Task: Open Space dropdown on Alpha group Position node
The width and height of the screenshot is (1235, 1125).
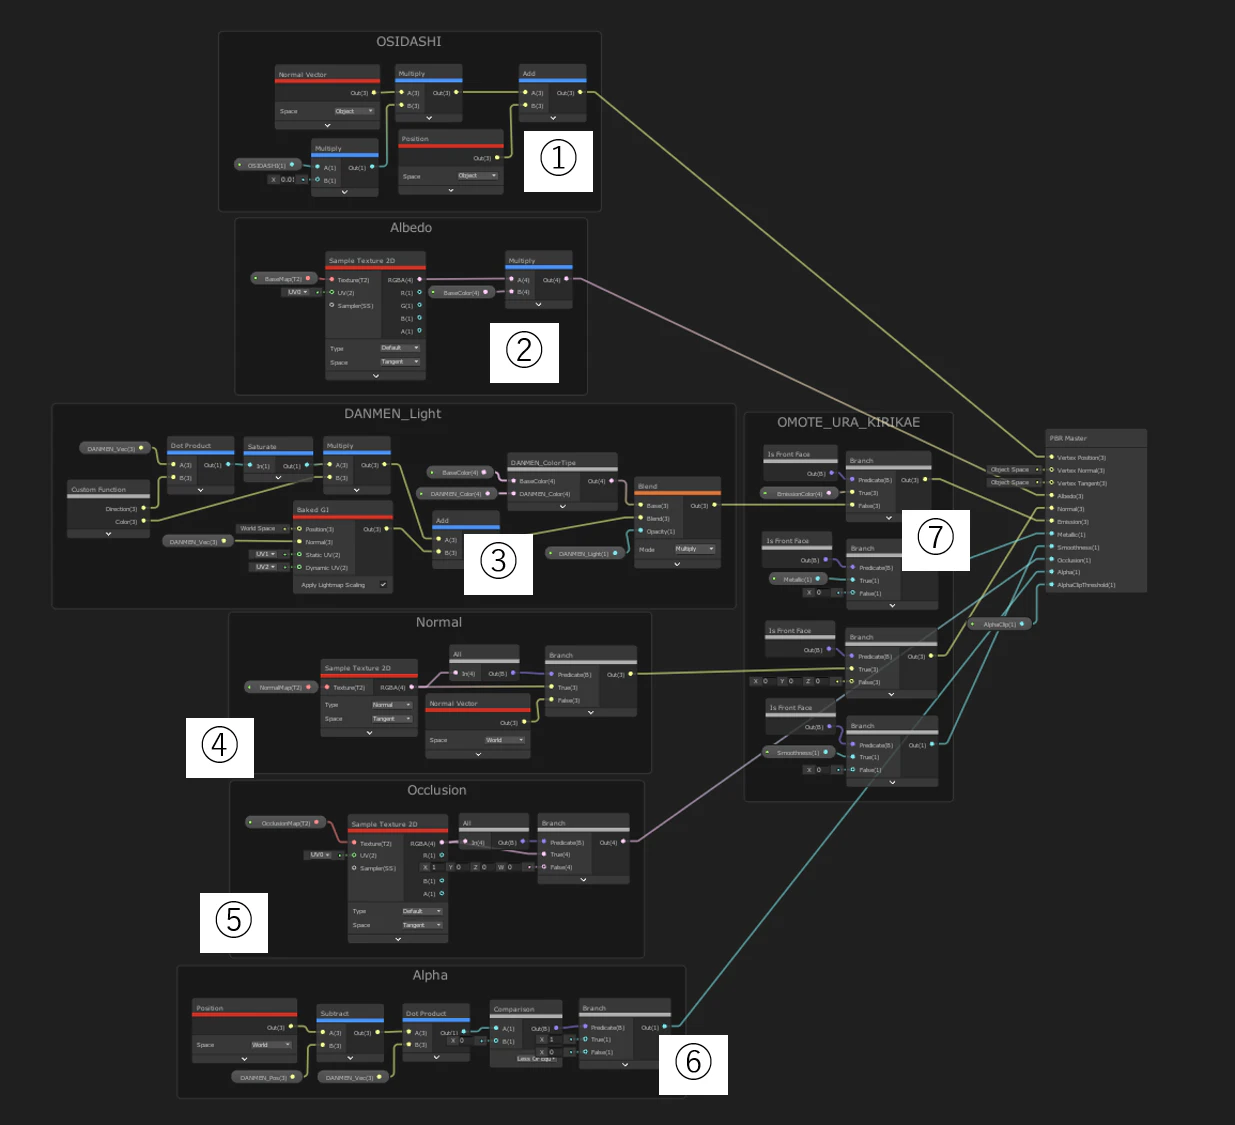Action: [x=271, y=1045]
